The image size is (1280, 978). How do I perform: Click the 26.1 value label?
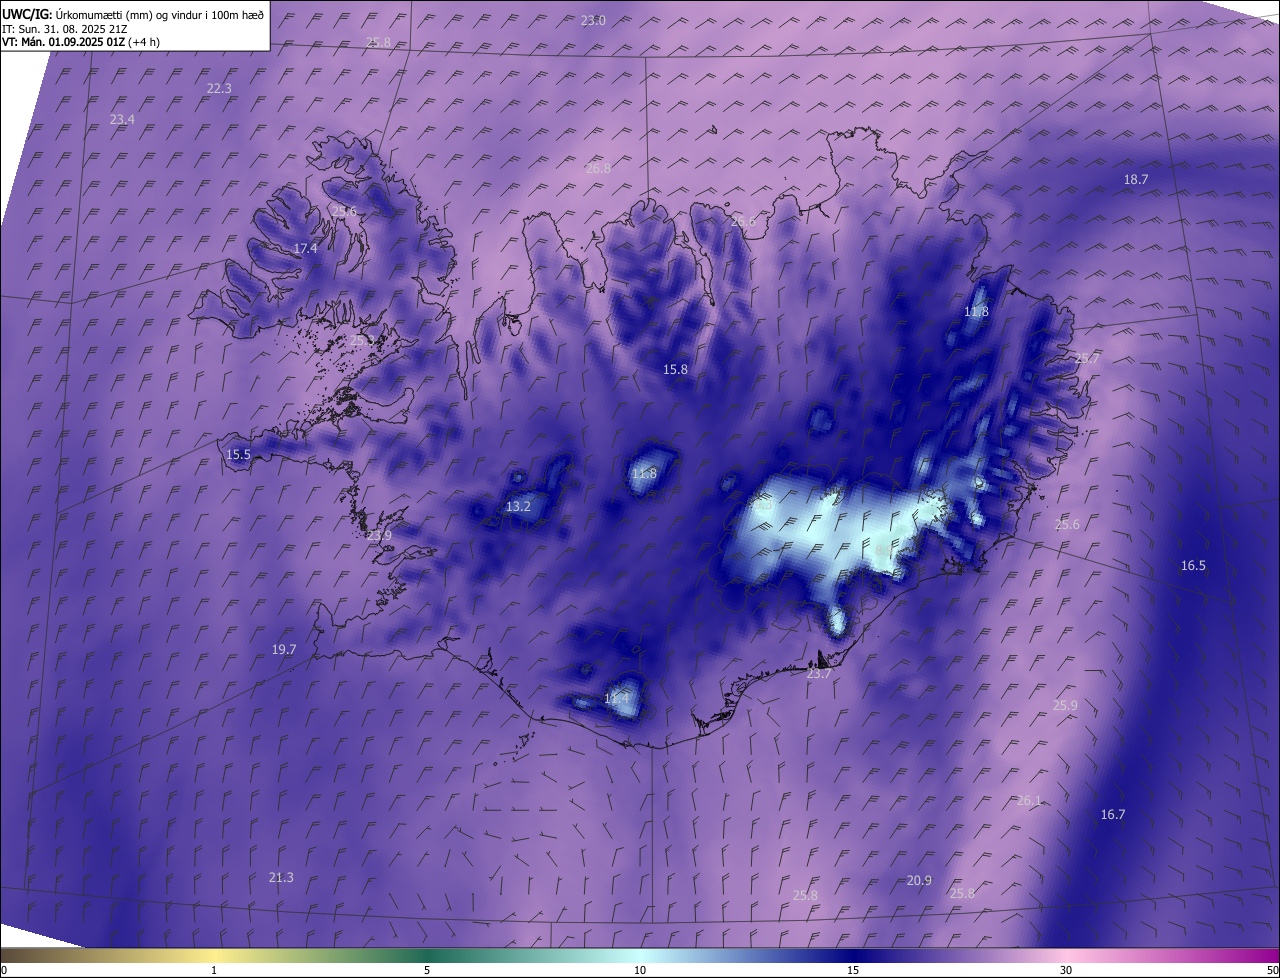point(1029,800)
